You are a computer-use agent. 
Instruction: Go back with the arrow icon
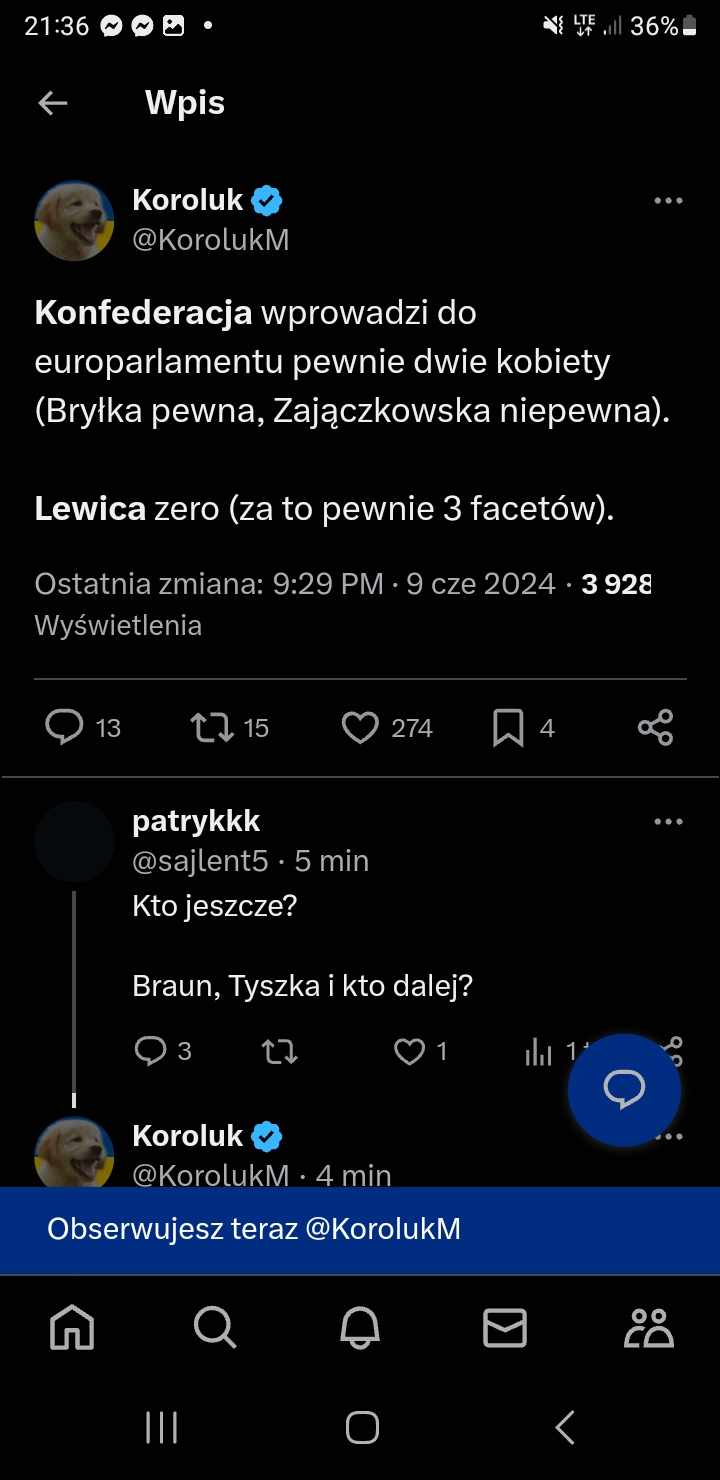(x=53, y=103)
